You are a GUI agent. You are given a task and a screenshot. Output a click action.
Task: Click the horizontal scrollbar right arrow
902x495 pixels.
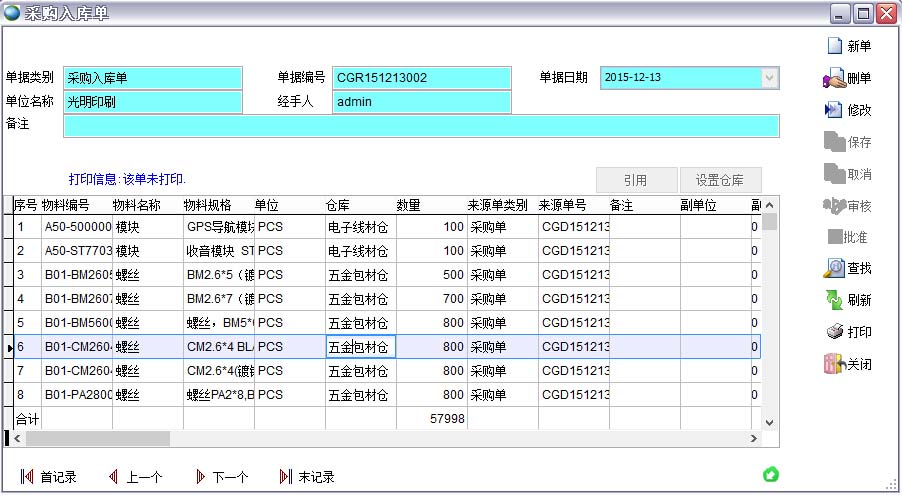tap(754, 439)
